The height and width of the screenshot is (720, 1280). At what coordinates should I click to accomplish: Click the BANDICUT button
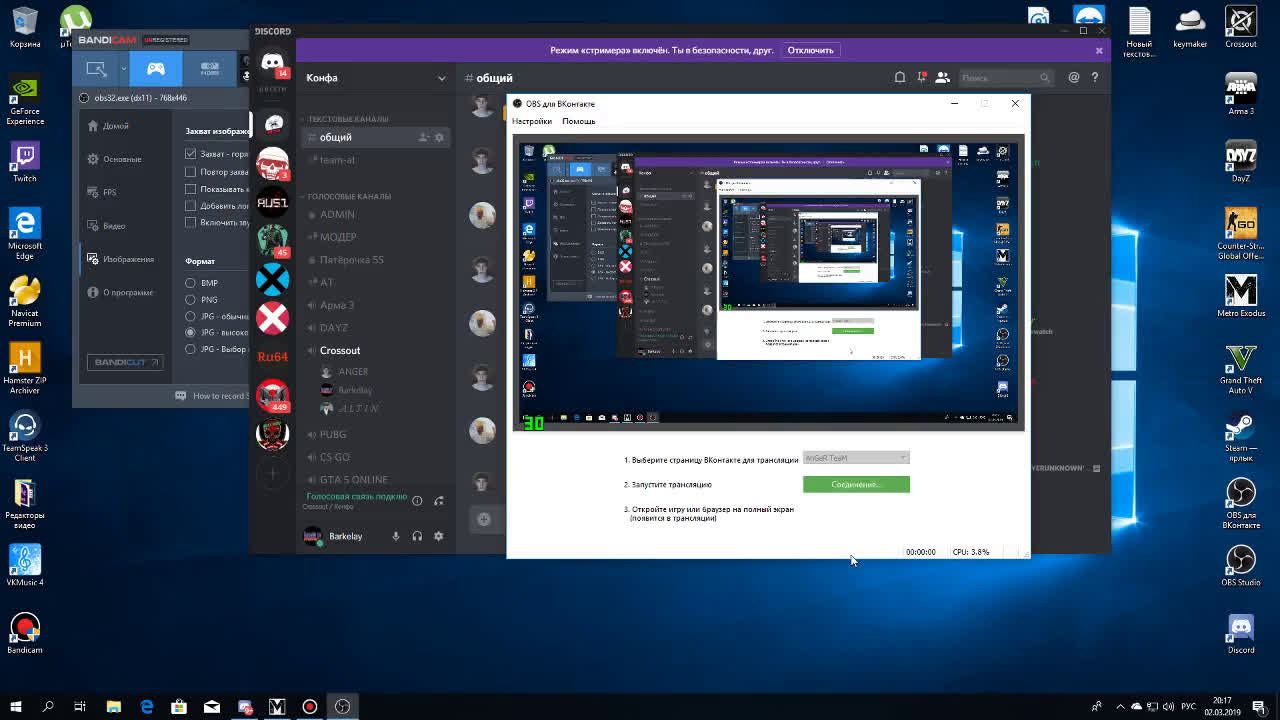[125, 362]
